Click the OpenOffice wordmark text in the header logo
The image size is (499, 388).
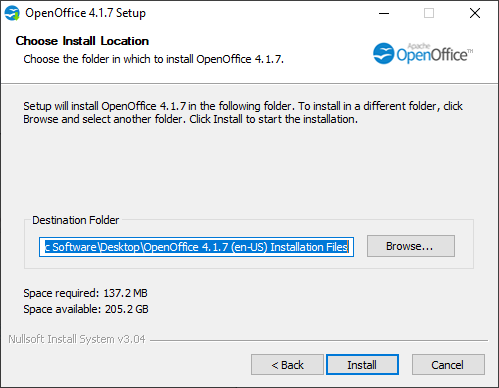coord(434,54)
